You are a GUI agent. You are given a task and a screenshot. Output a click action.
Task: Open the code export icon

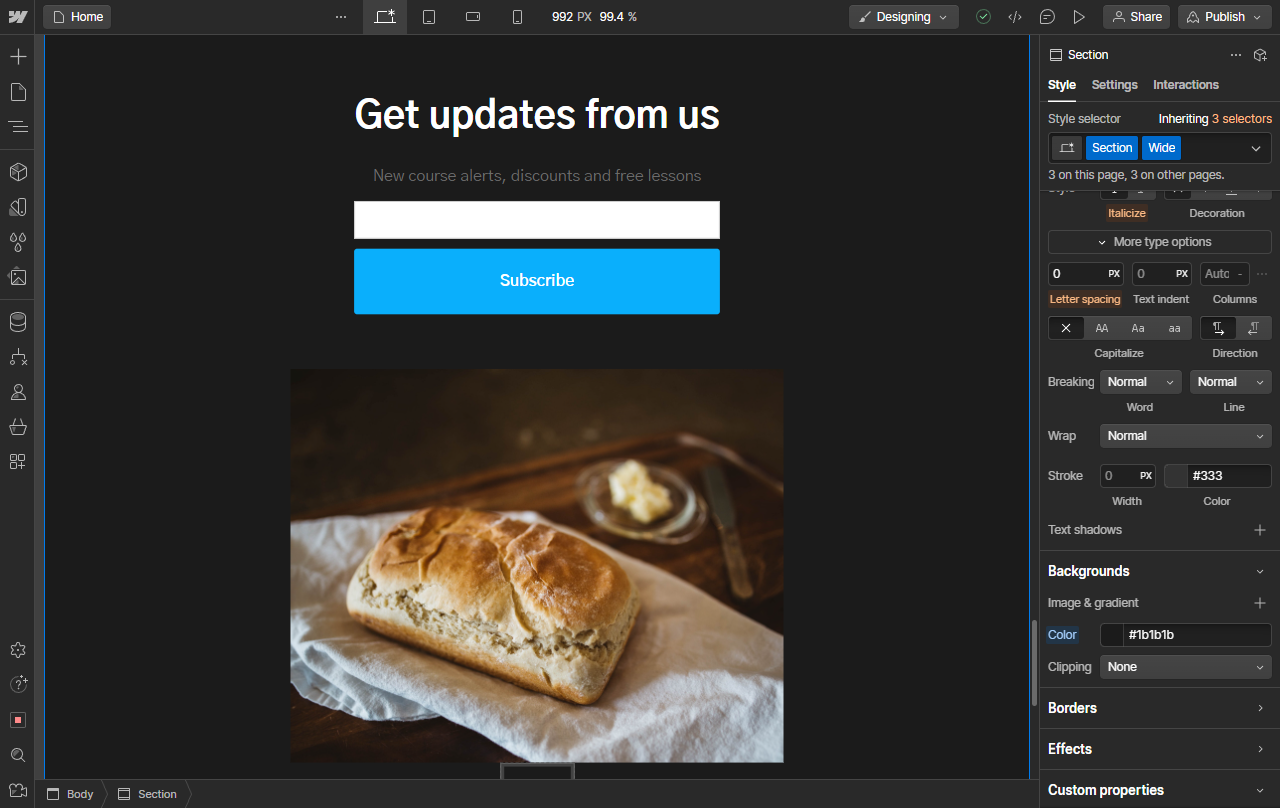(x=1015, y=17)
